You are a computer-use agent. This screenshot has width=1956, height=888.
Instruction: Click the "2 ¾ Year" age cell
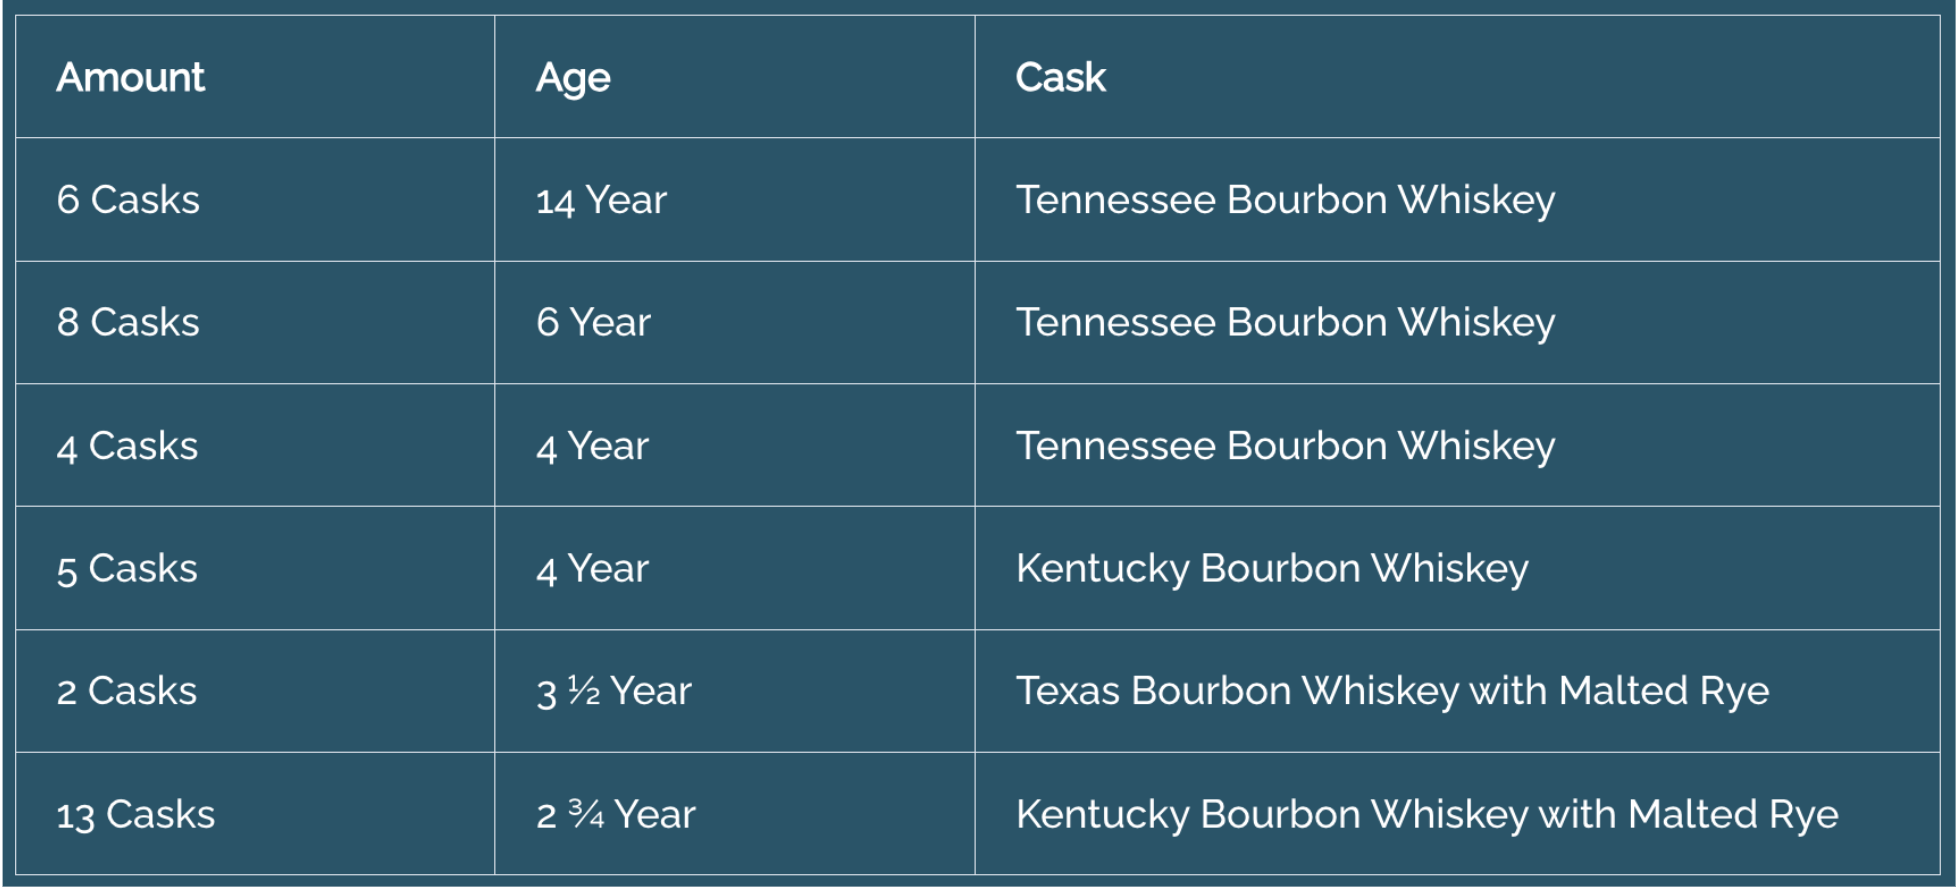click(x=615, y=815)
